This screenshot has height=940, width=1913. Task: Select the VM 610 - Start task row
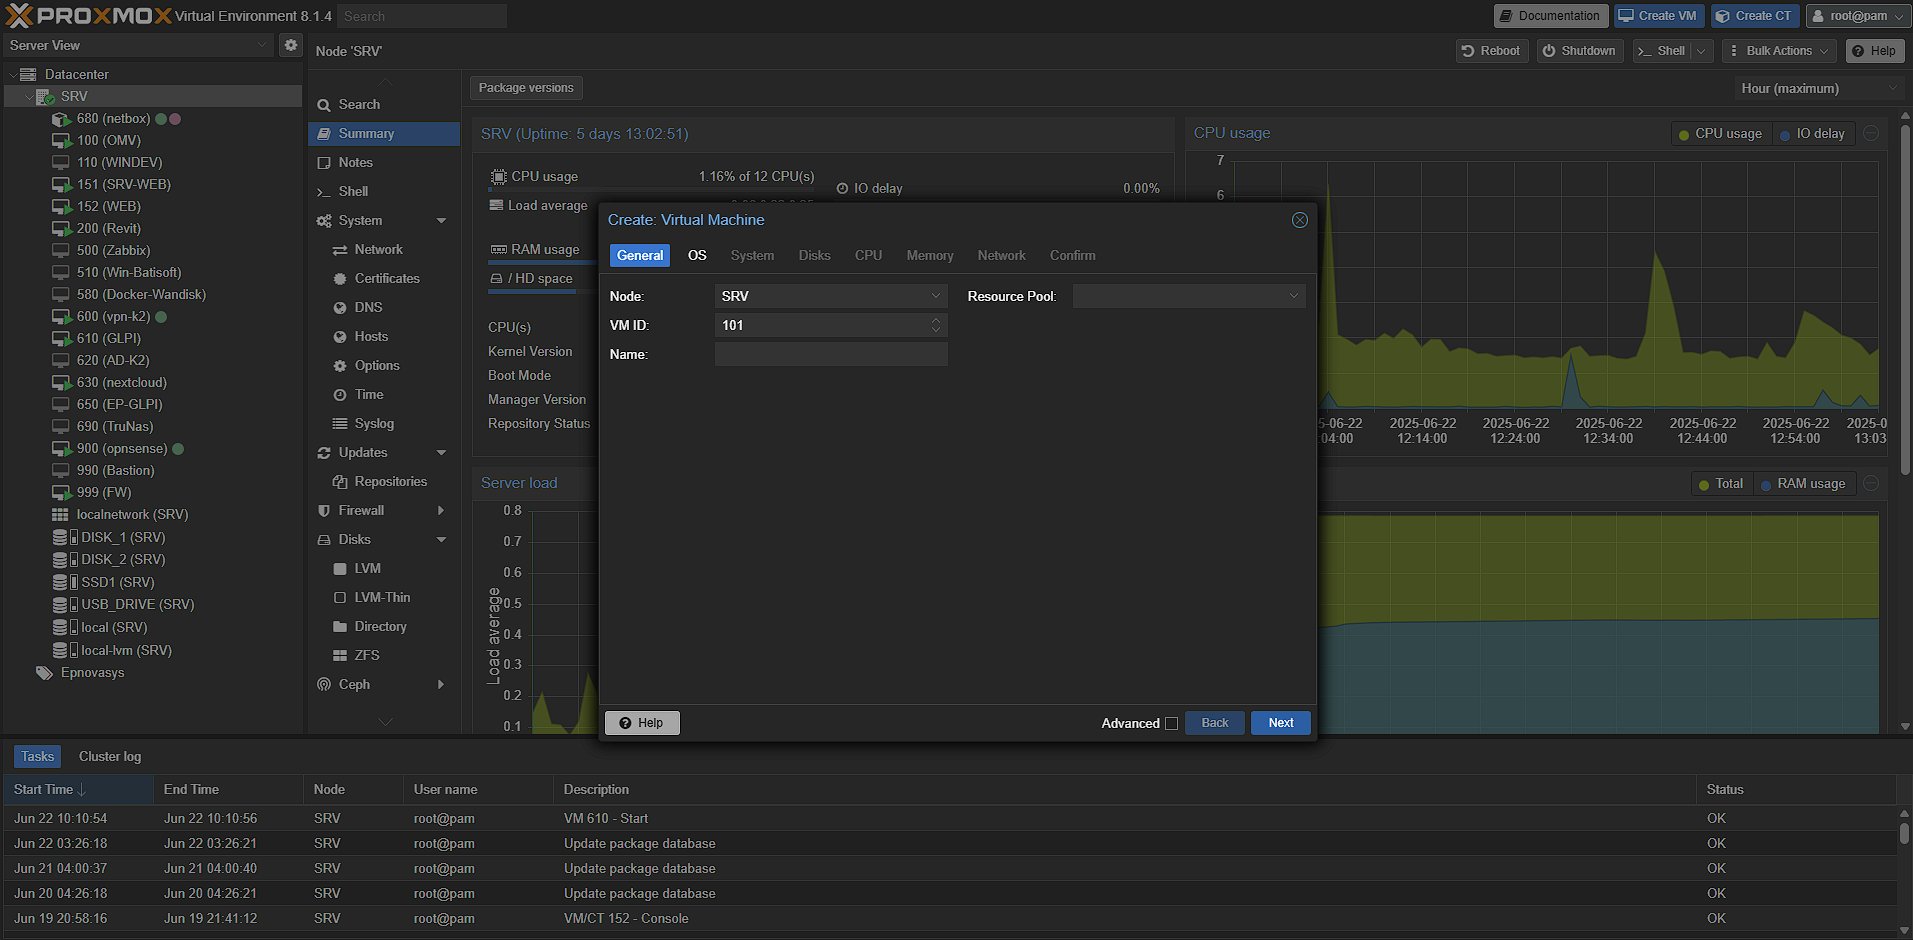pyautogui.click(x=950, y=819)
